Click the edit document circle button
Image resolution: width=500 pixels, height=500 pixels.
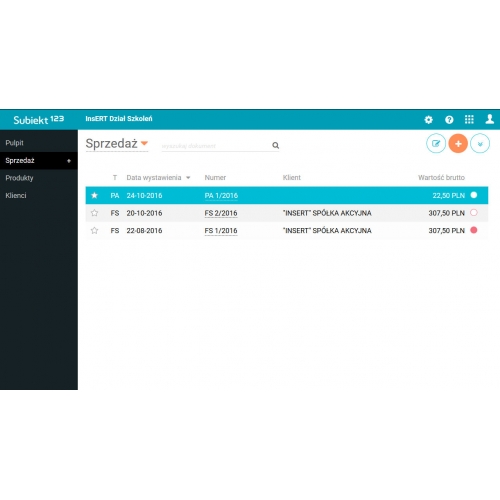point(436,143)
